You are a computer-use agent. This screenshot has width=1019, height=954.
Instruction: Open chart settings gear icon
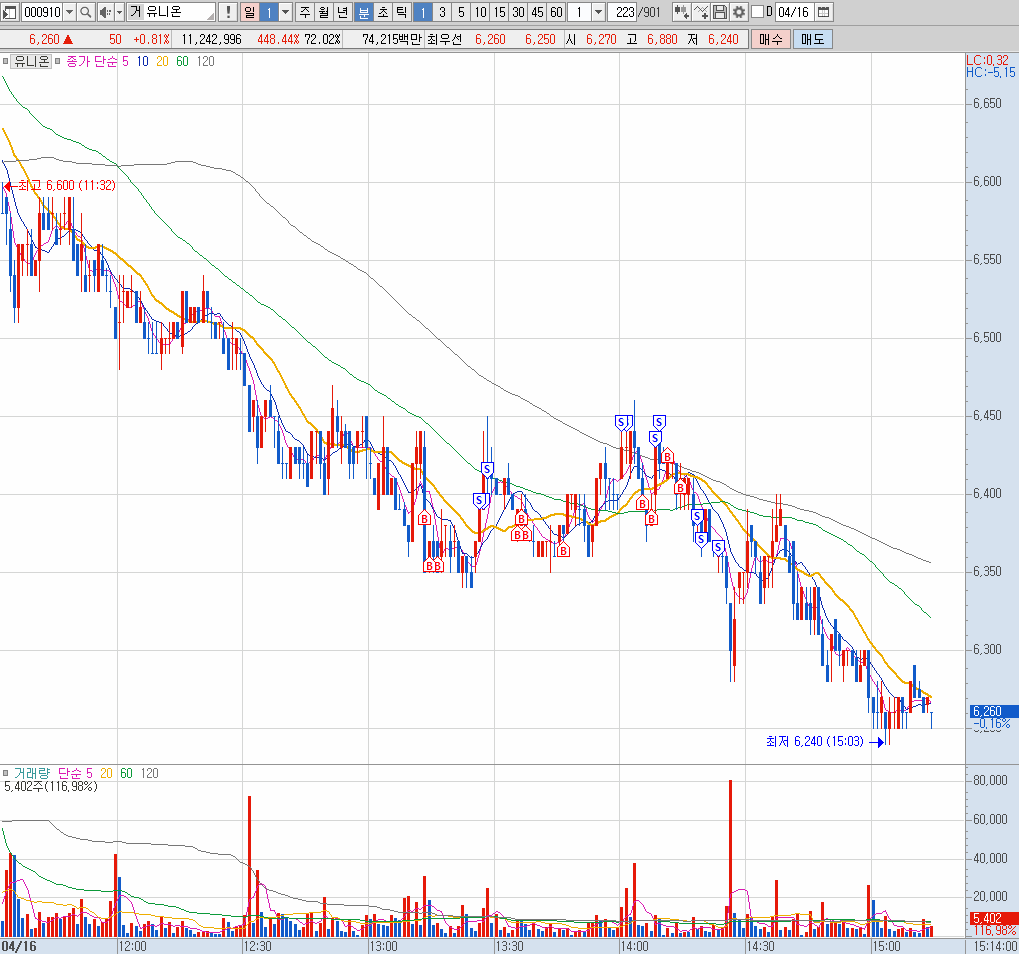(x=739, y=12)
